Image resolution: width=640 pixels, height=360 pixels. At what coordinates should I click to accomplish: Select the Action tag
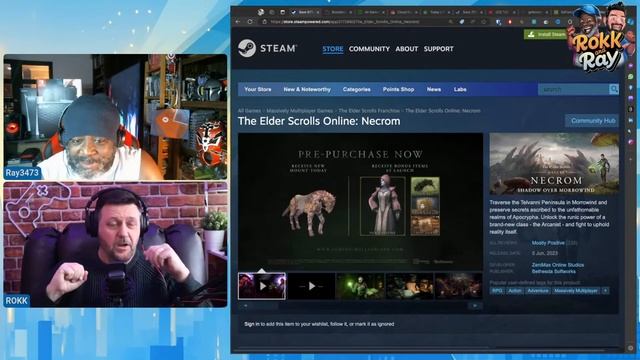(x=515, y=291)
